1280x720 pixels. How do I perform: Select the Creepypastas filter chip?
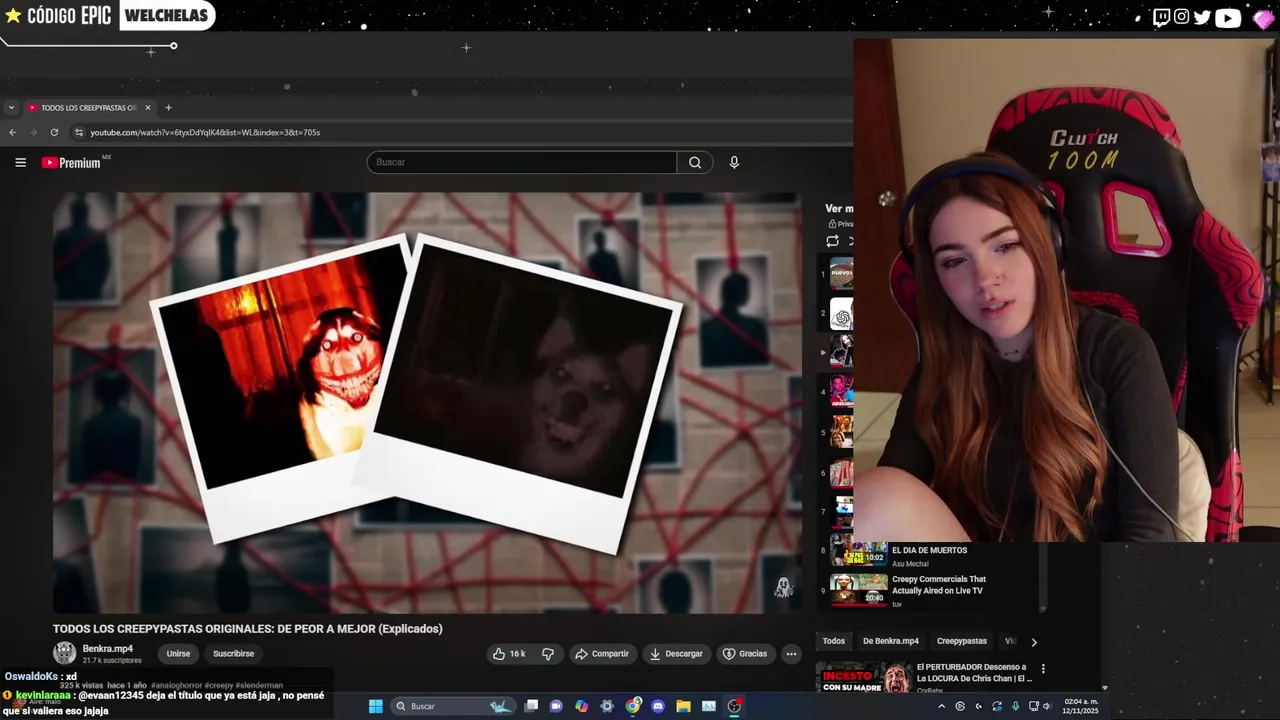pyautogui.click(x=962, y=641)
